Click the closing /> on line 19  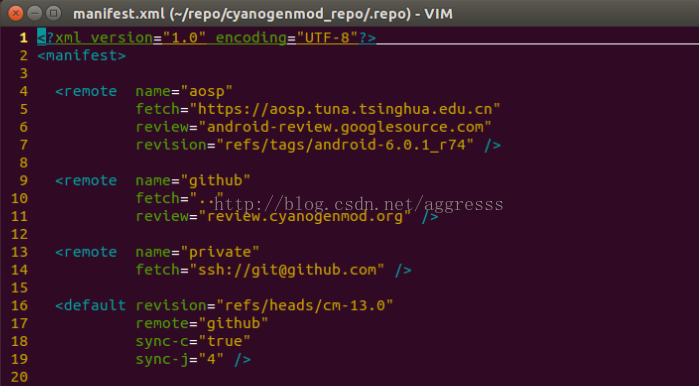[x=243, y=359]
